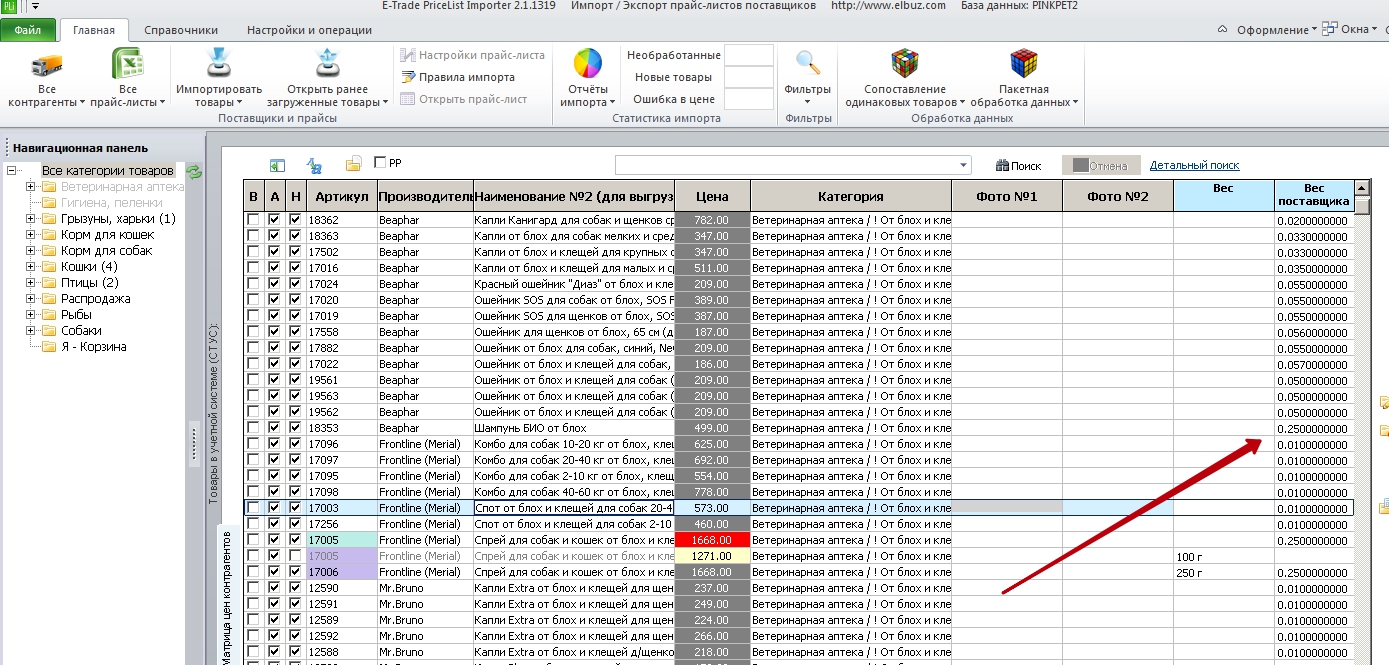Toggle PP checkbox above grid

click(x=380, y=162)
